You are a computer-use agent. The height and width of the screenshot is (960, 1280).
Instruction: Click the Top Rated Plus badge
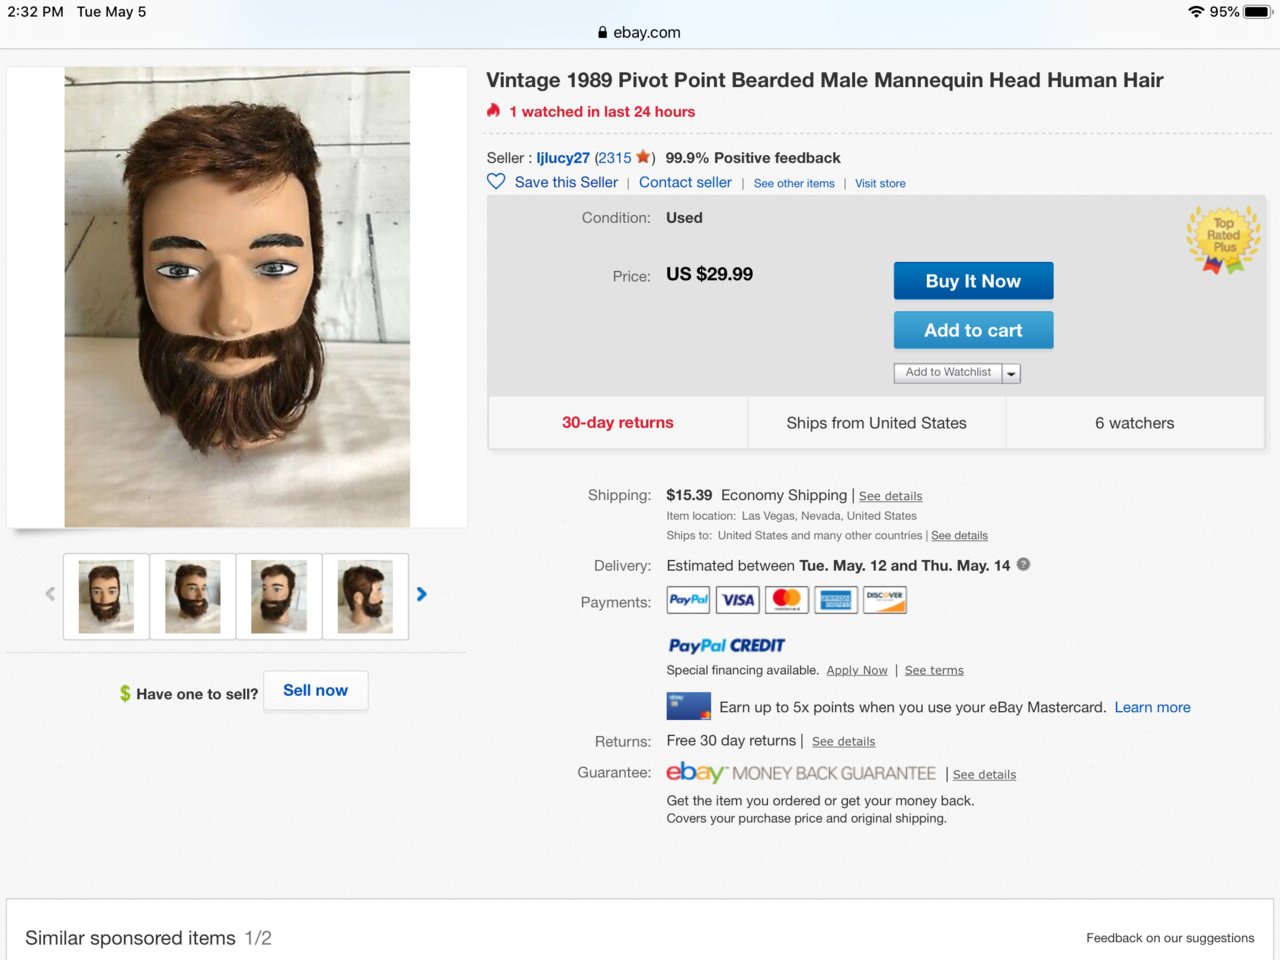coord(1223,239)
